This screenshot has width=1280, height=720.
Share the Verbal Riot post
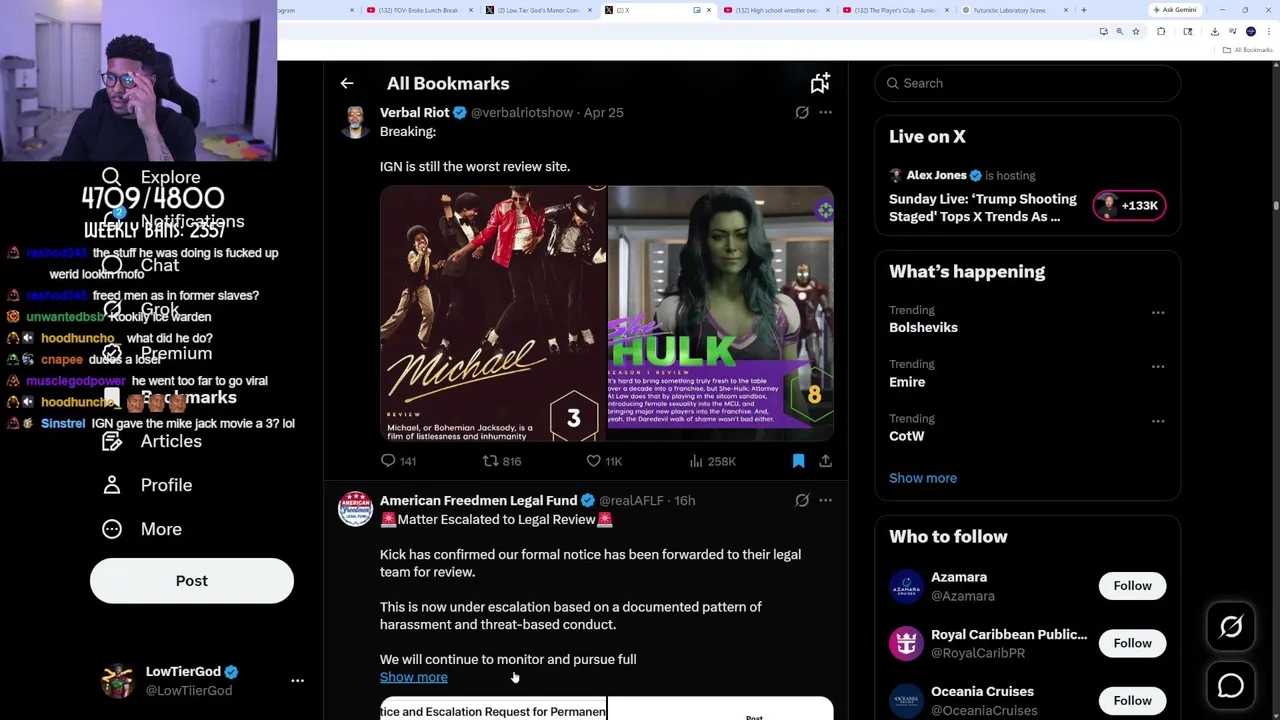pyautogui.click(x=825, y=461)
